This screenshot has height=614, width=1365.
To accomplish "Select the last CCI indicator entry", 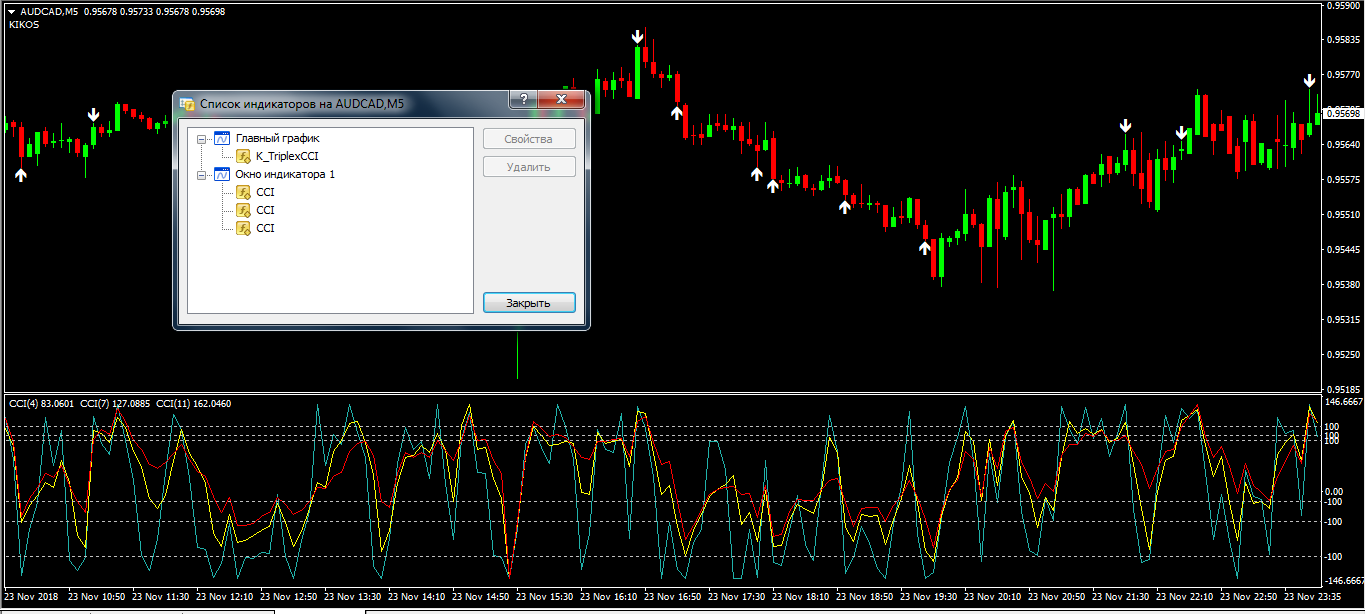I will [265, 228].
